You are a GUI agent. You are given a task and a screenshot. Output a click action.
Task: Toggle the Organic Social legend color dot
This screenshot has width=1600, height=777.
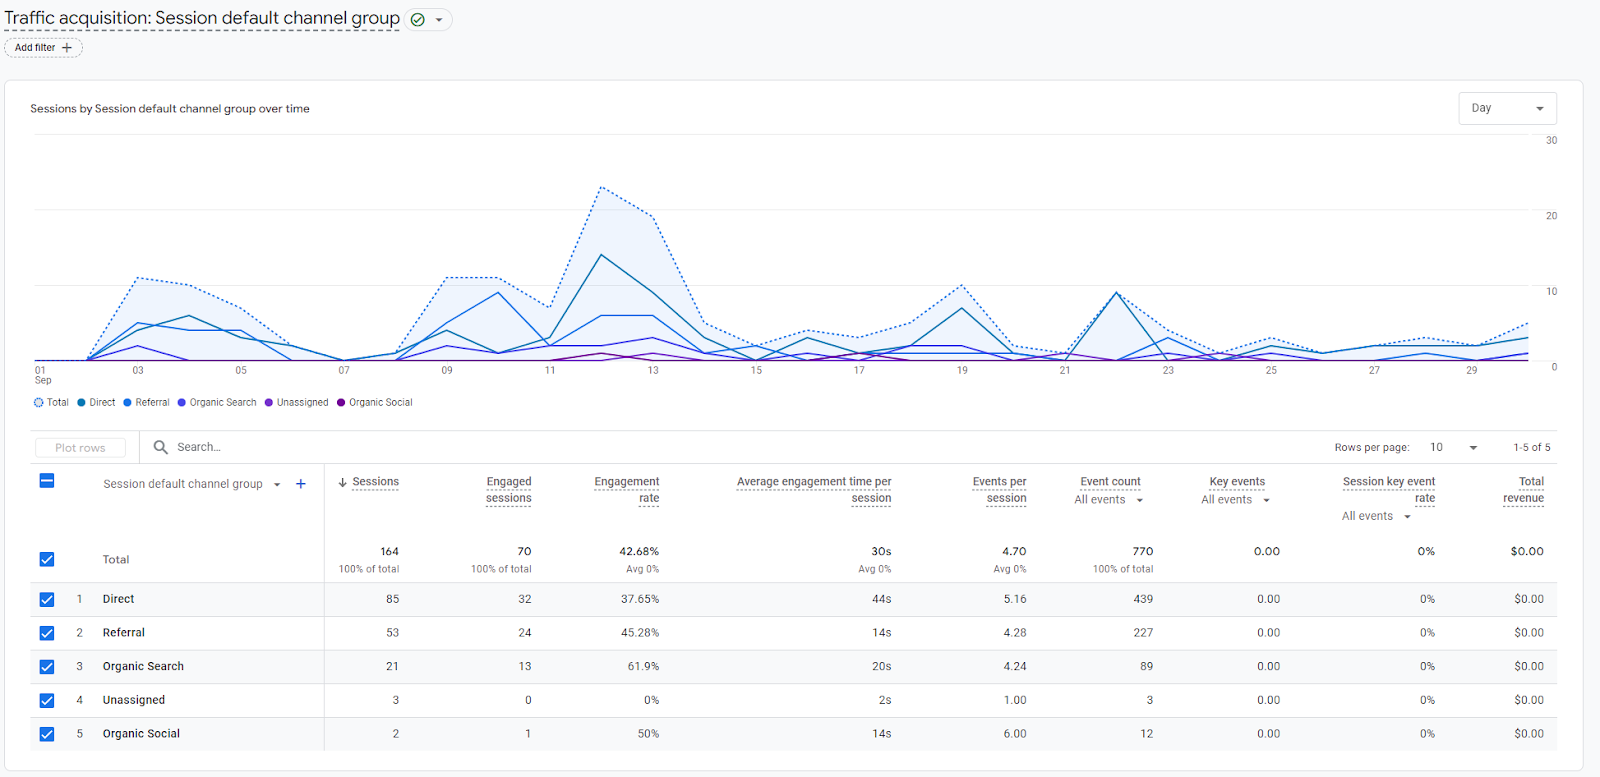pos(341,403)
